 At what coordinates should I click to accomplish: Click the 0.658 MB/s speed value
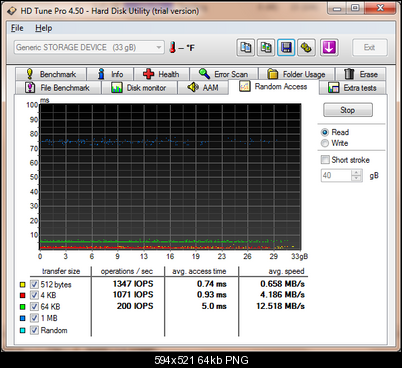282,284
